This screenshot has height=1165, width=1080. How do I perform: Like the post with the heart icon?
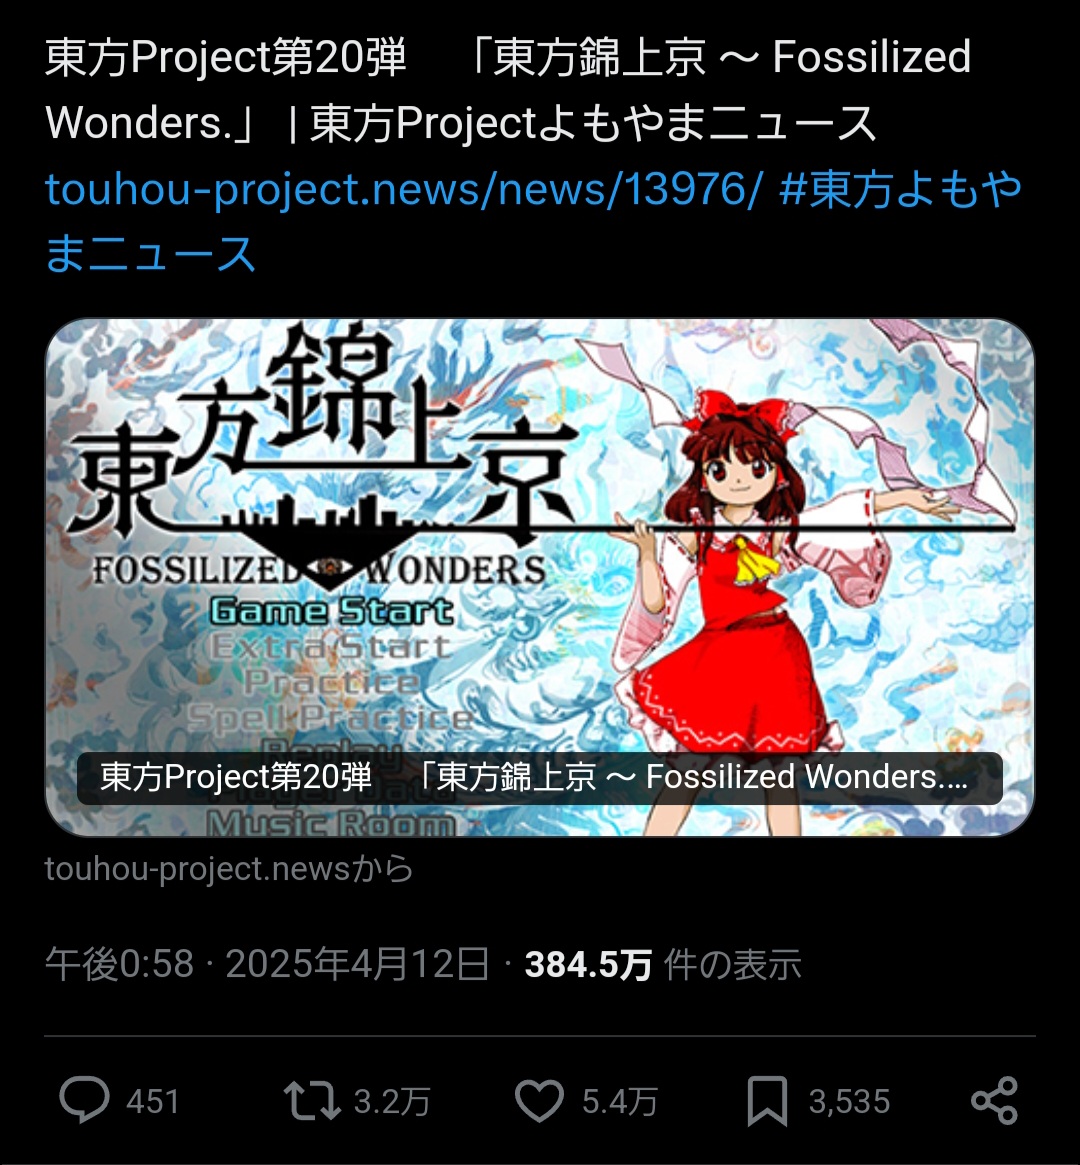pyautogui.click(x=540, y=1100)
